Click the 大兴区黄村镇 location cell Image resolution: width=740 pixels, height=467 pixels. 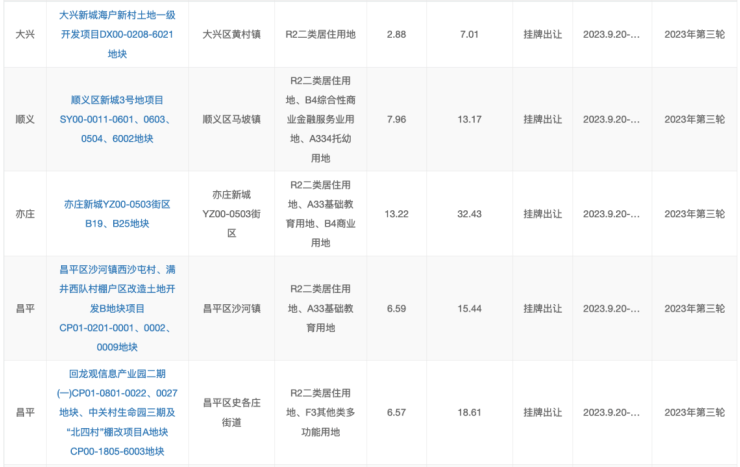pos(231,33)
